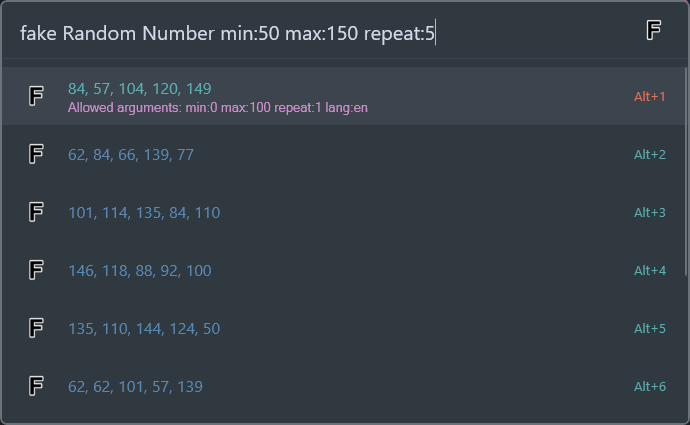Image resolution: width=690 pixels, height=425 pixels.
Task: Click in the fake Random Number query field
Action: [x=300, y=33]
